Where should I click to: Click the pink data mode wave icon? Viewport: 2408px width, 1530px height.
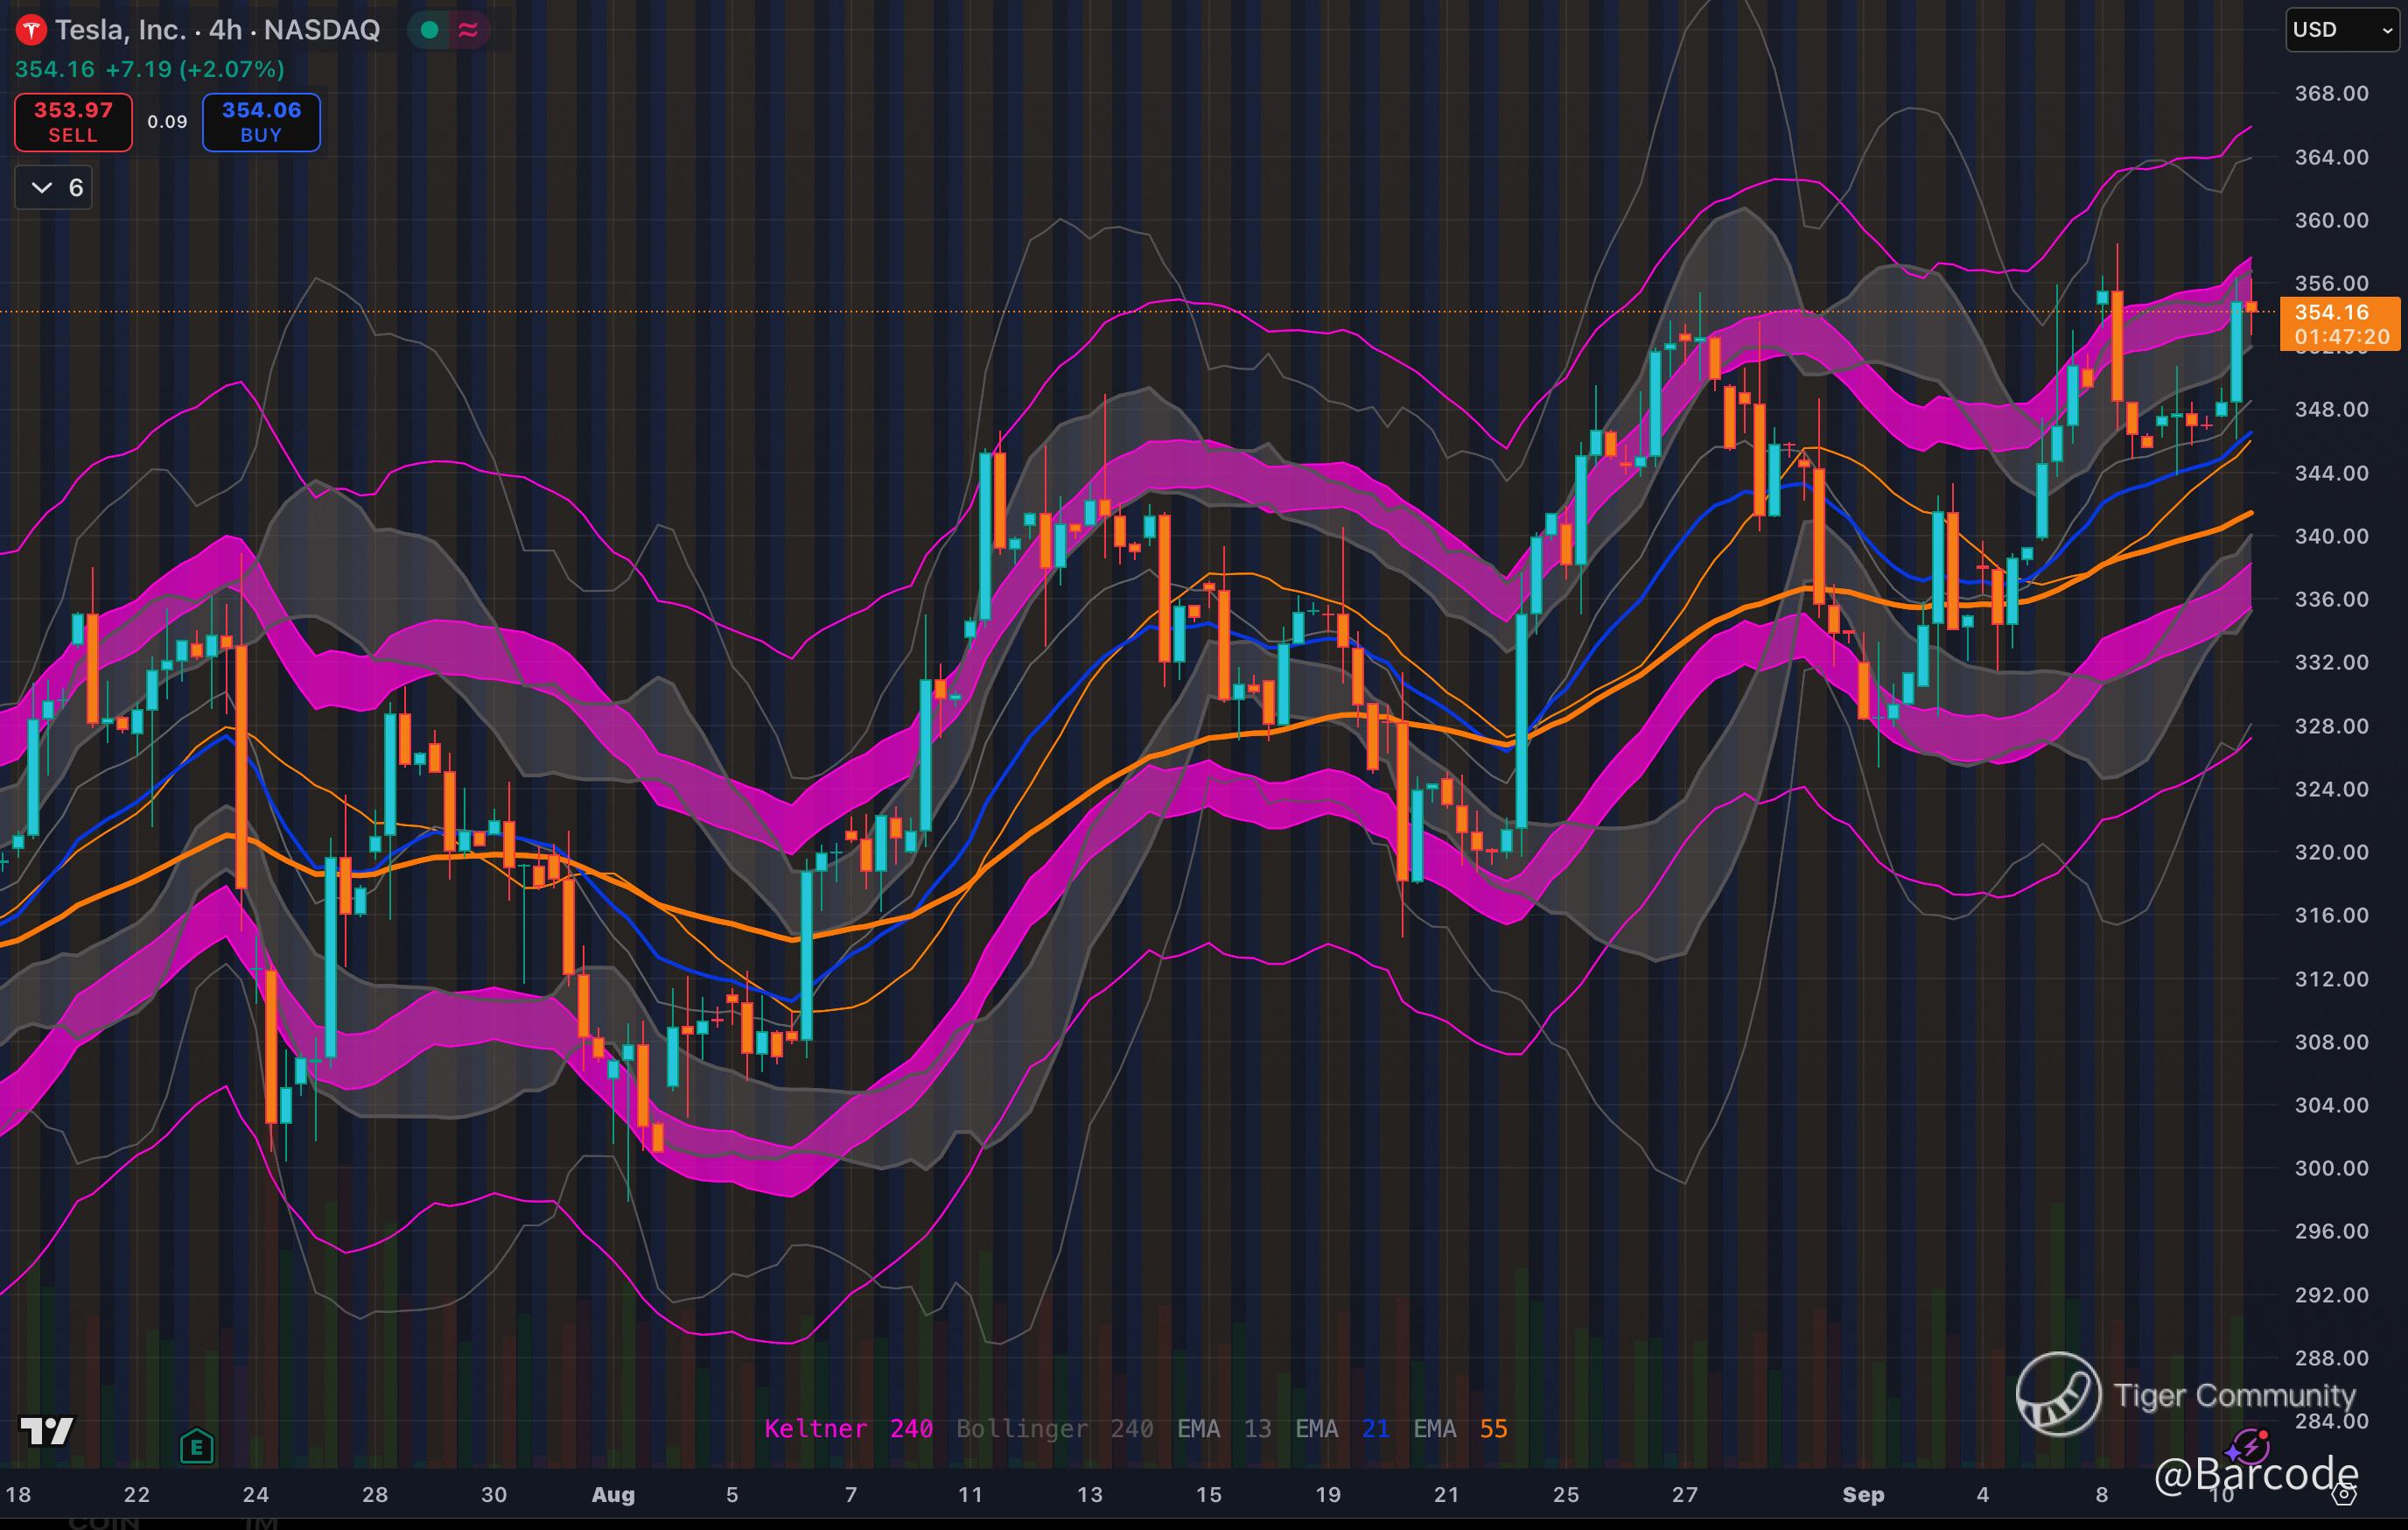468,30
